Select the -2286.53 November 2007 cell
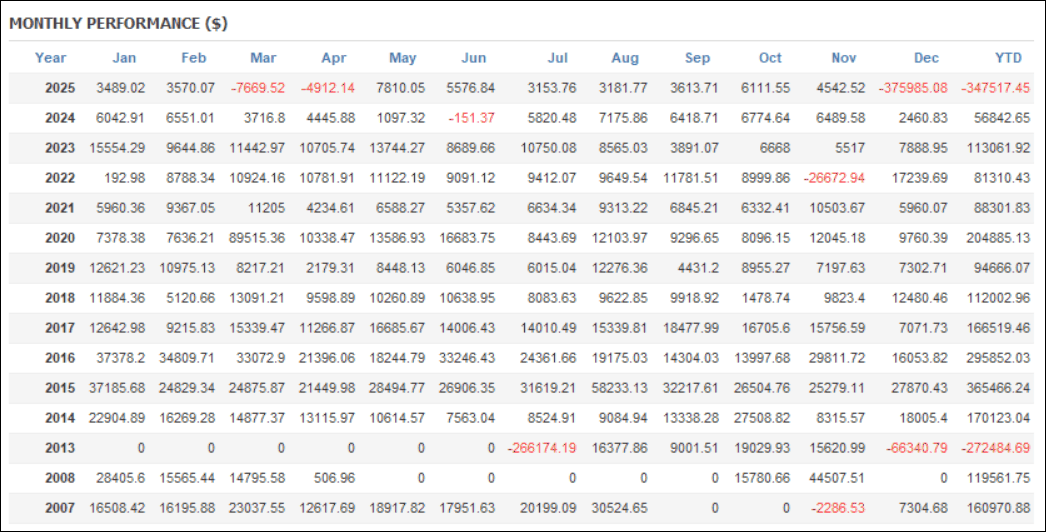The height and width of the screenshot is (532, 1046). (838, 508)
